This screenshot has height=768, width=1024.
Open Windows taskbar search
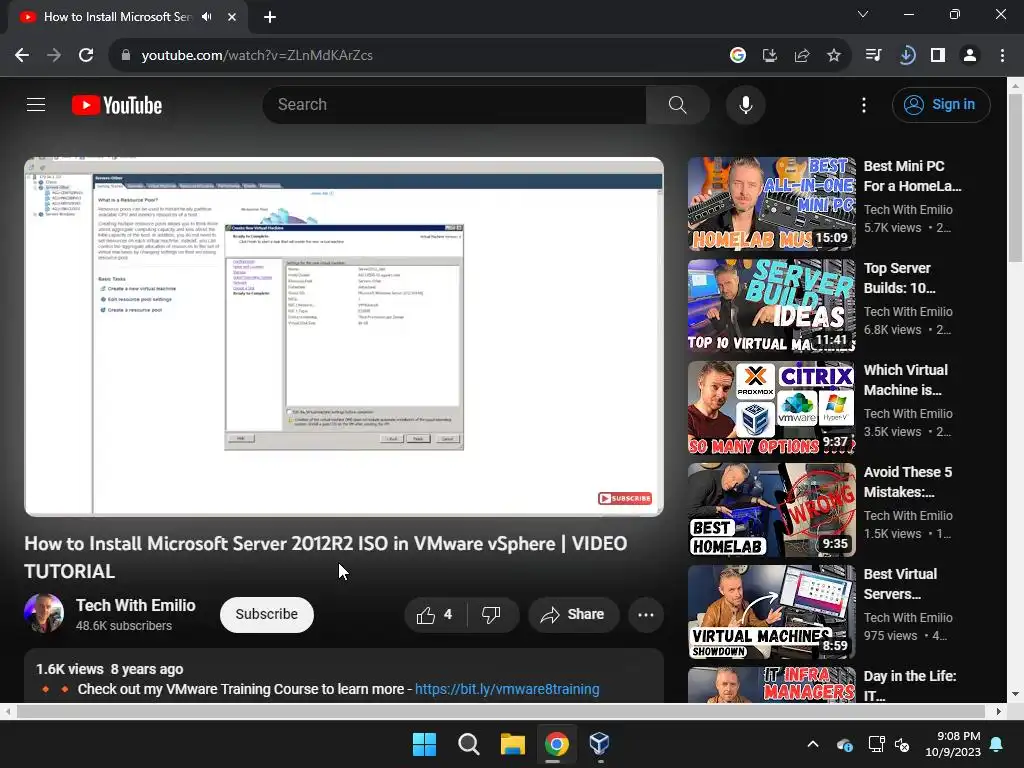pos(468,744)
